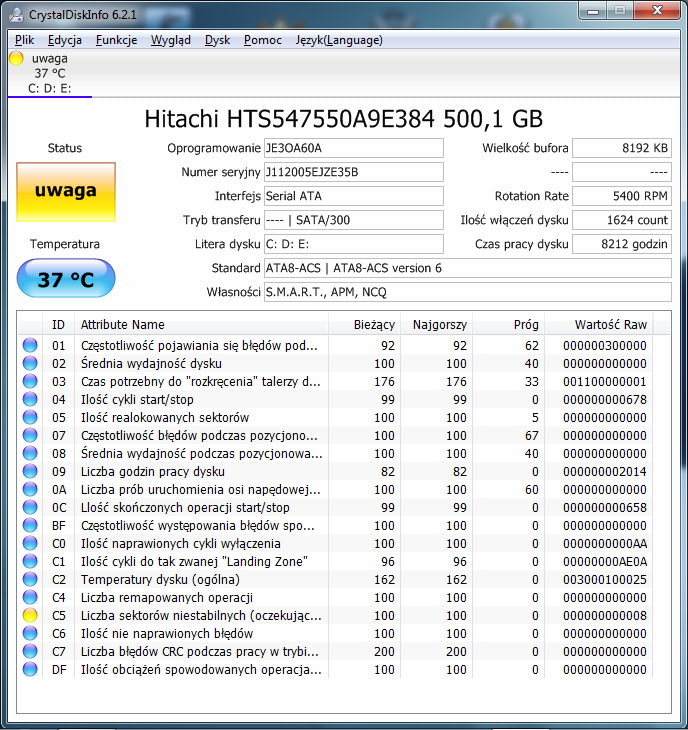The height and width of the screenshot is (730, 688).
Task: Click the buffer size field 8192 KB
Action: point(621,148)
